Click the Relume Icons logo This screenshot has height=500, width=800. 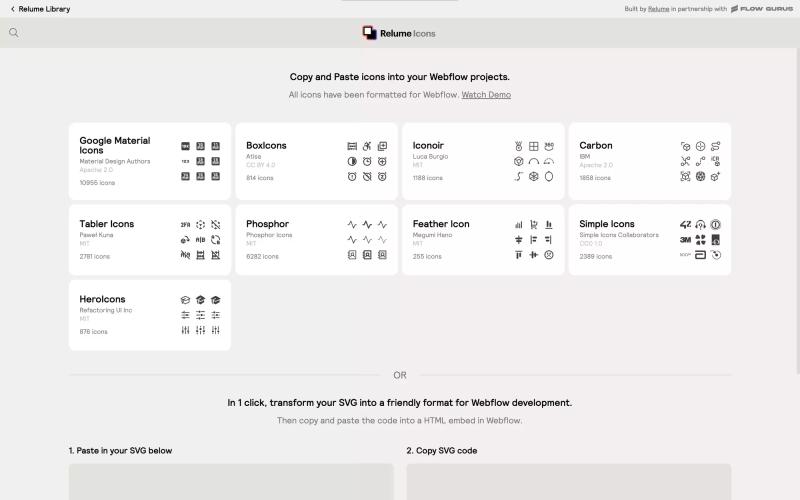399,33
